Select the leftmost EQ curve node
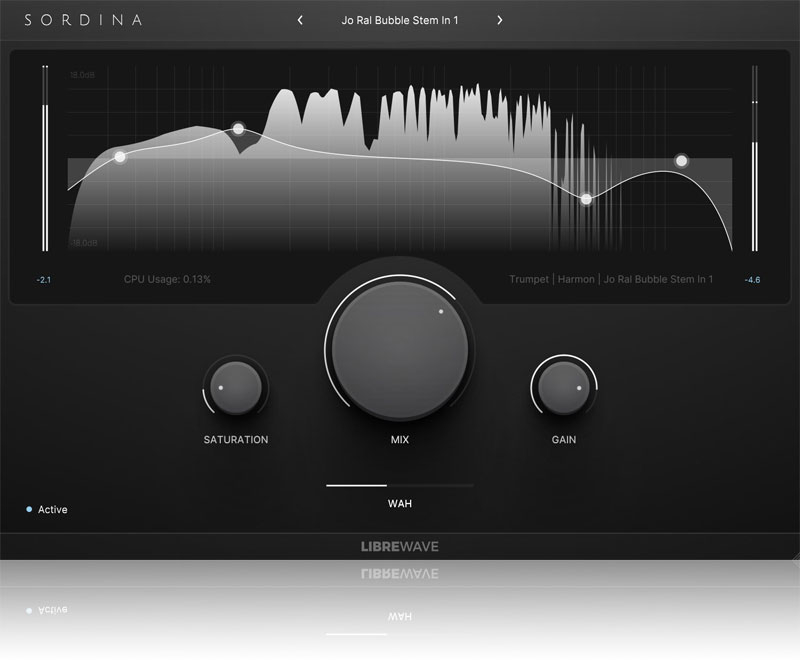Viewport: 800px width, 660px height. pyautogui.click(x=120, y=157)
